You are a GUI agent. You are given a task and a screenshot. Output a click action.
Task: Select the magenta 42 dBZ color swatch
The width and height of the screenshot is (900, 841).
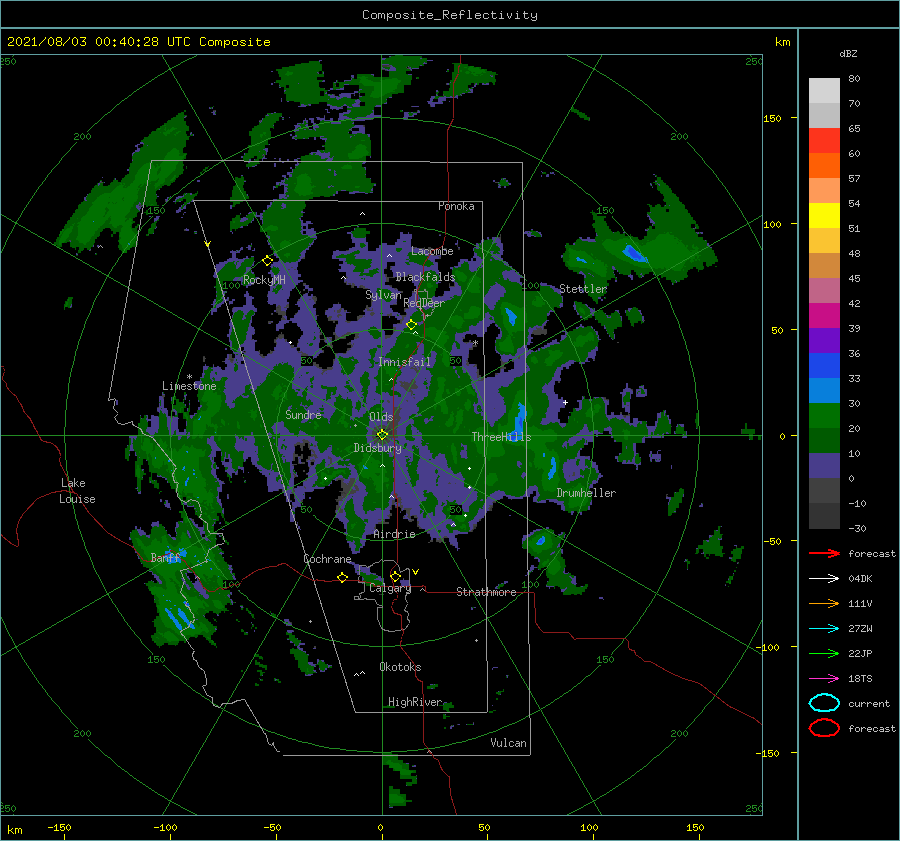824,315
